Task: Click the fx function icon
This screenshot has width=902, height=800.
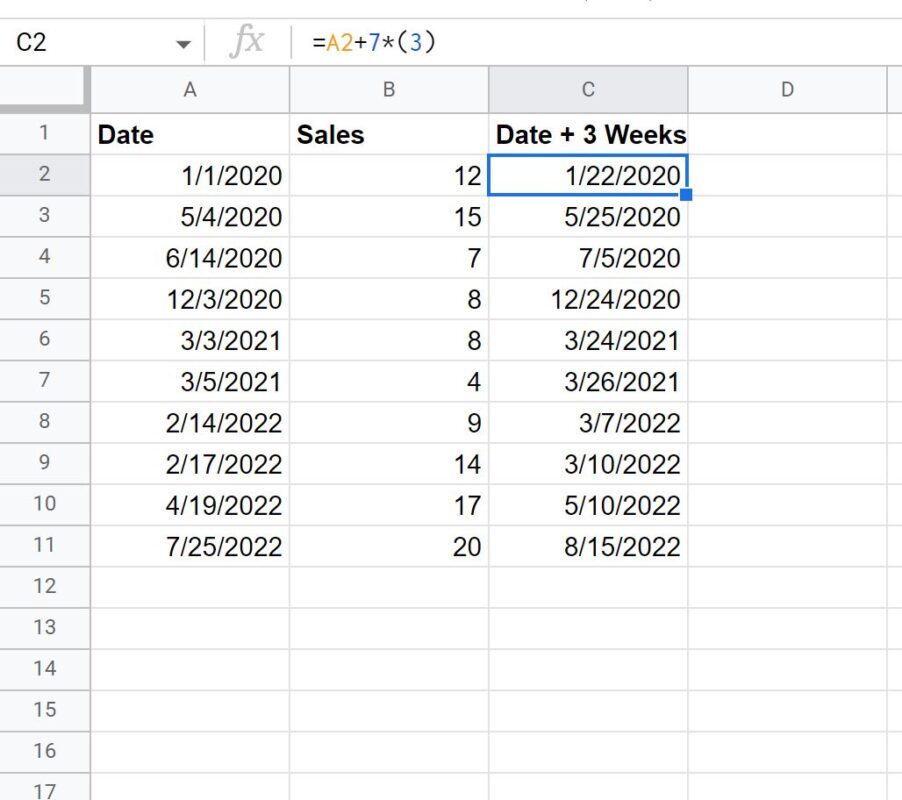Action: tap(247, 41)
